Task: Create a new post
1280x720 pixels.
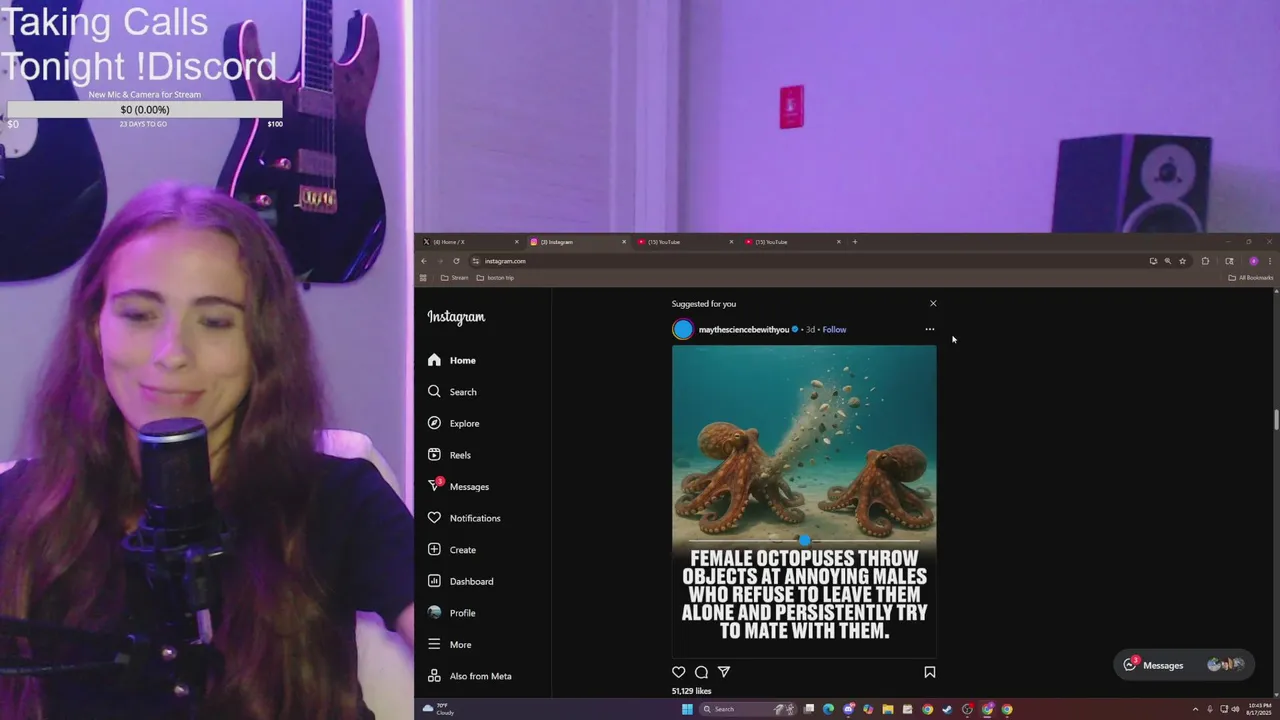Action: point(451,550)
